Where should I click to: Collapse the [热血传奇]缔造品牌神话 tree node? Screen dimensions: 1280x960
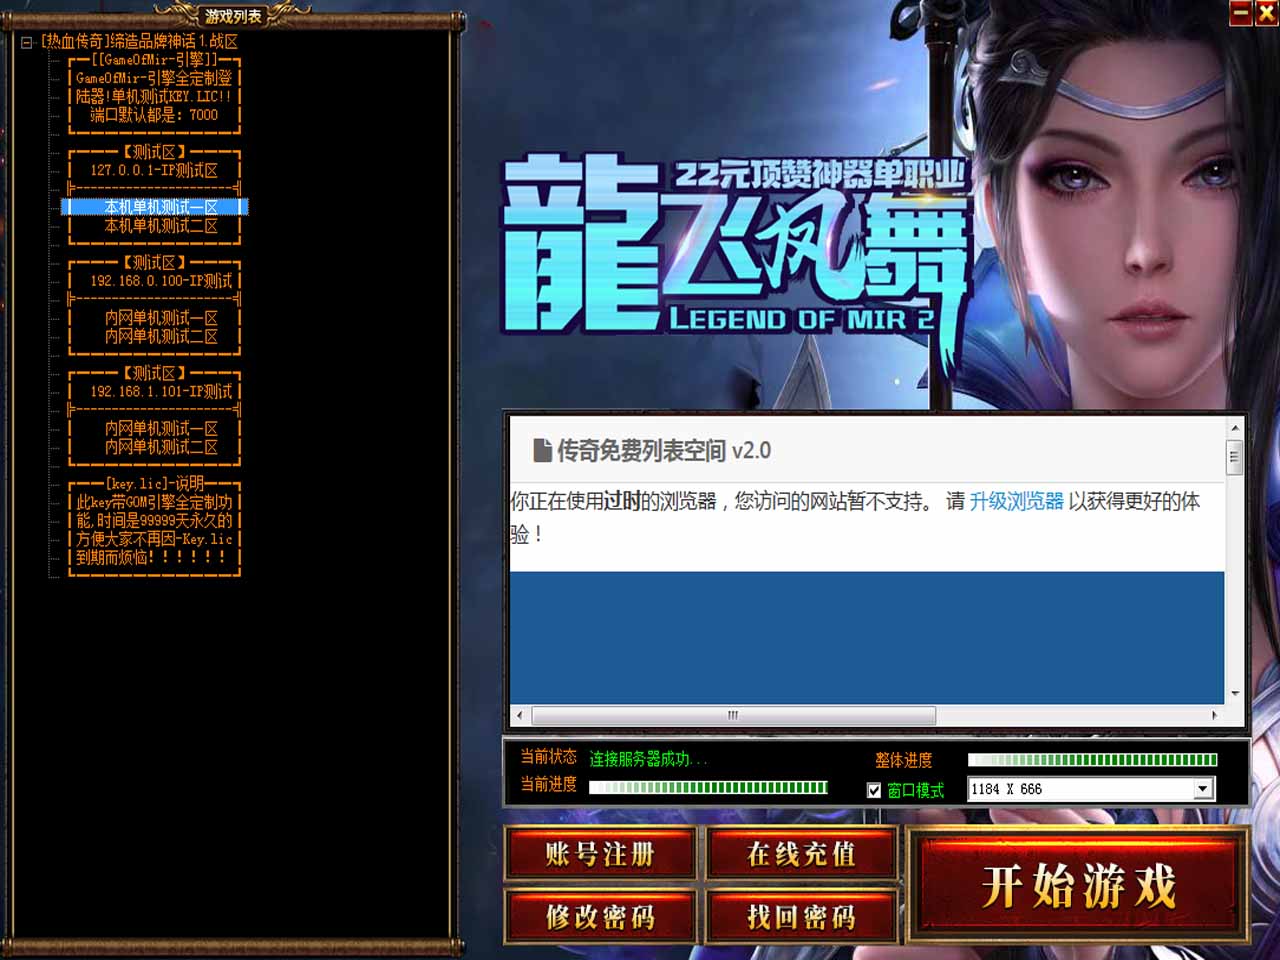27,42
